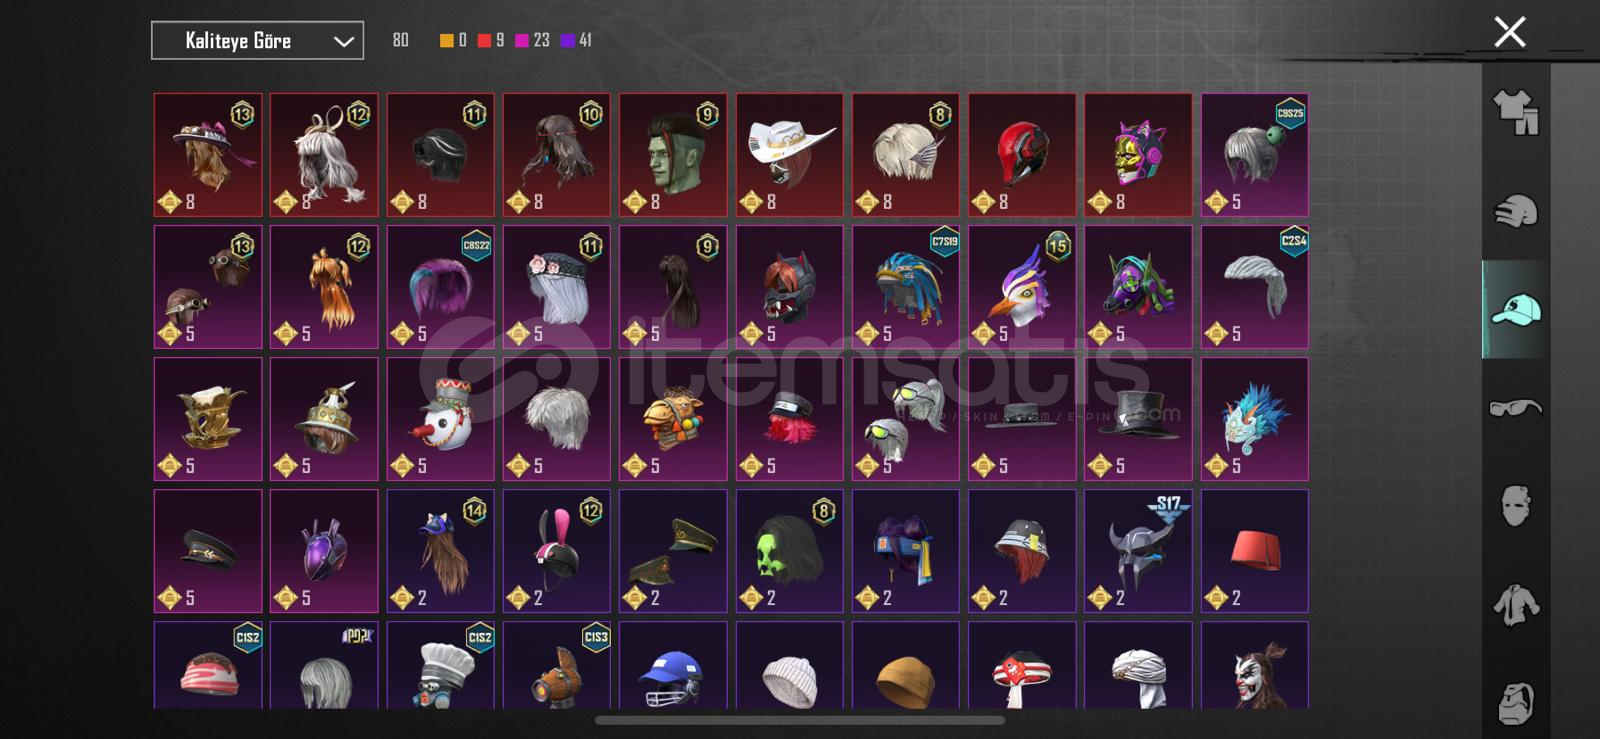Expand the Kaliteye Göre sort dropdown
The image size is (1600, 739).
[257, 41]
